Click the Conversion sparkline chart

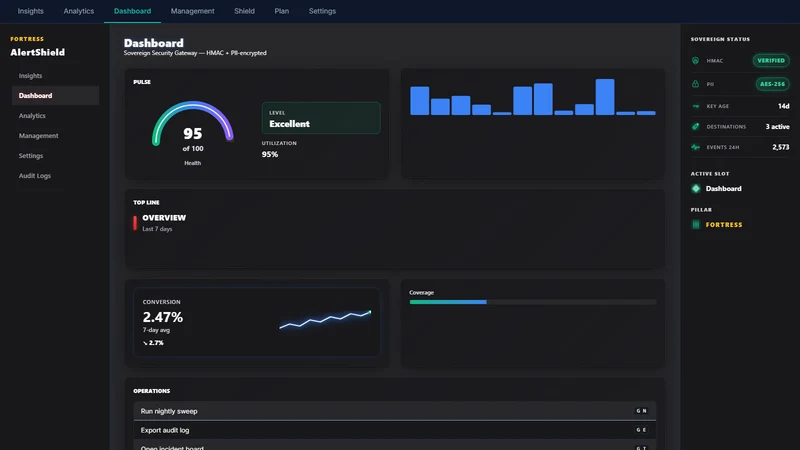[325, 320]
